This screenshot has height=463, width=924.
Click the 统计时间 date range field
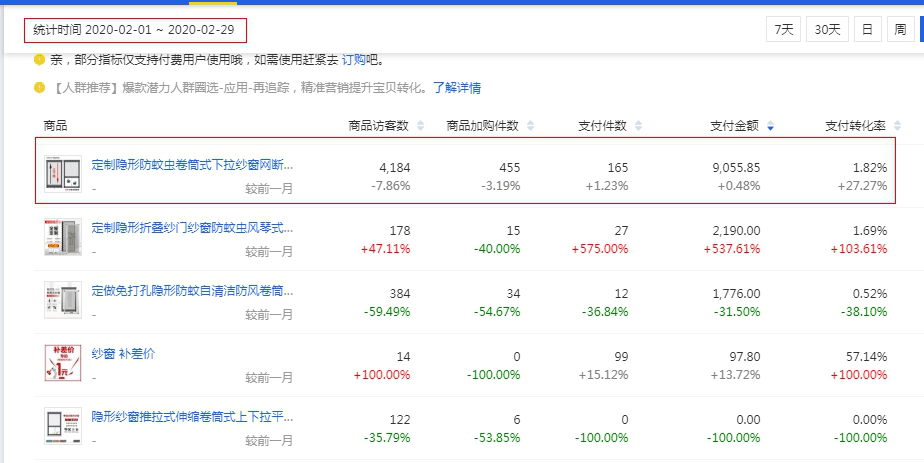point(134,30)
